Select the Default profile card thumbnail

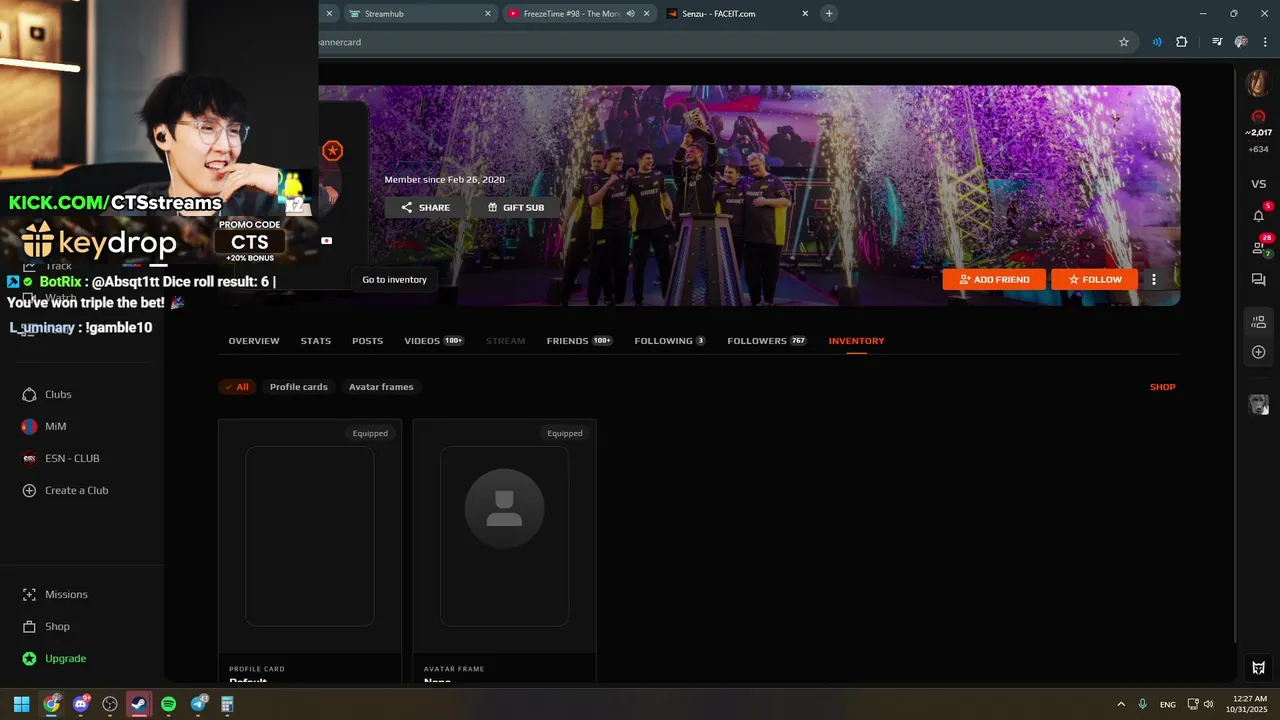[x=310, y=536]
